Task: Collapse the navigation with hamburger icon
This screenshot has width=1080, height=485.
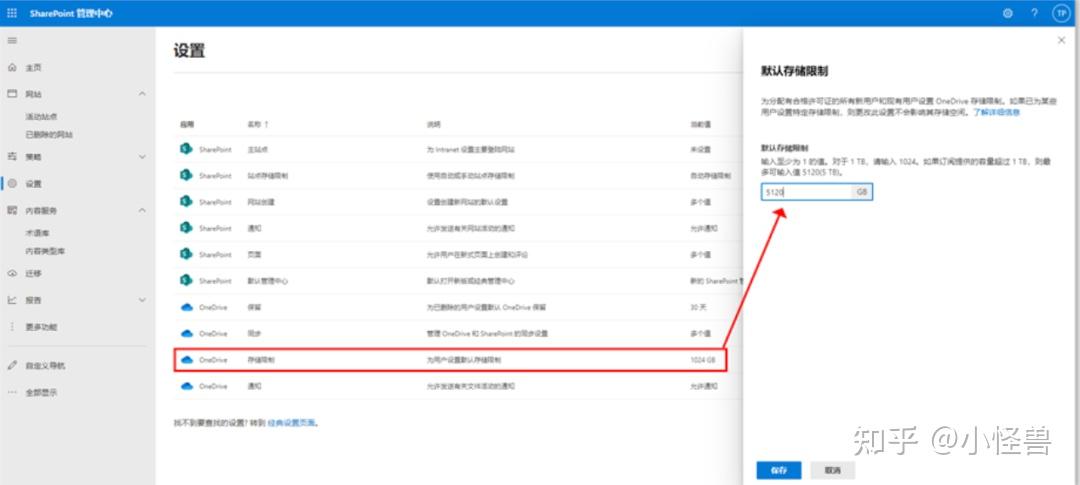Action: click(12, 41)
